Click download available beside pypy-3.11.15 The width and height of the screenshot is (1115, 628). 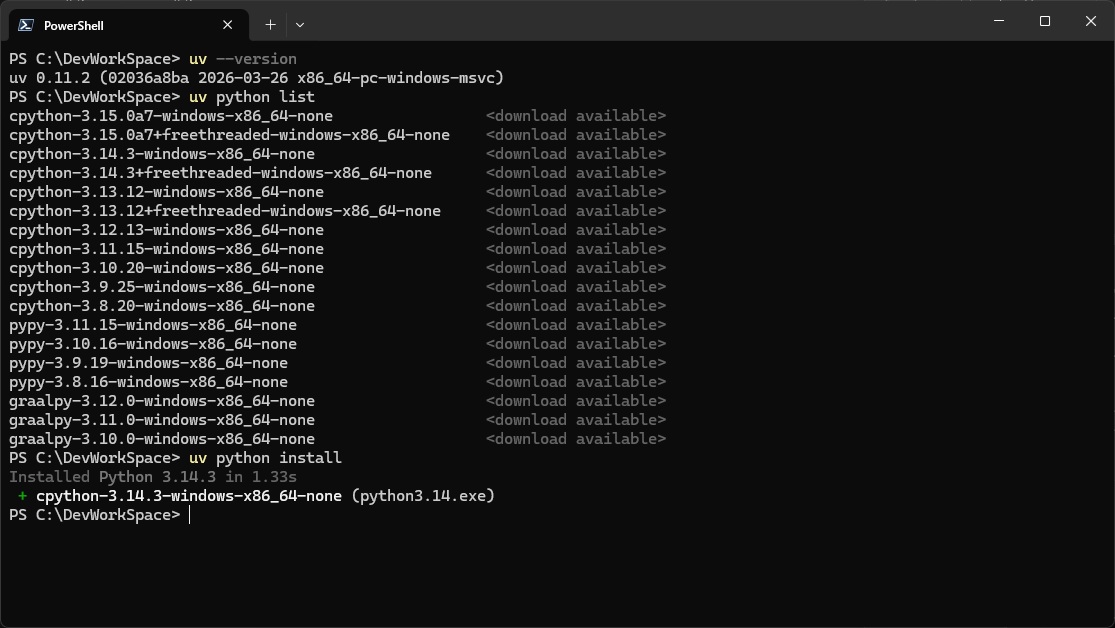575,325
